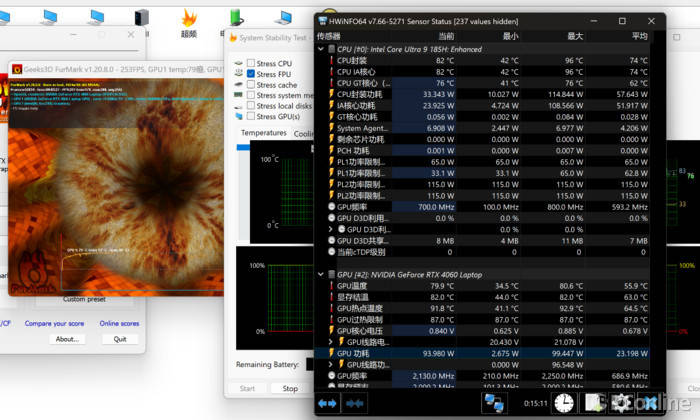Screen dimensions: 700x420
Task: Click the HWiNFO clock timer icon
Action: 564,402
